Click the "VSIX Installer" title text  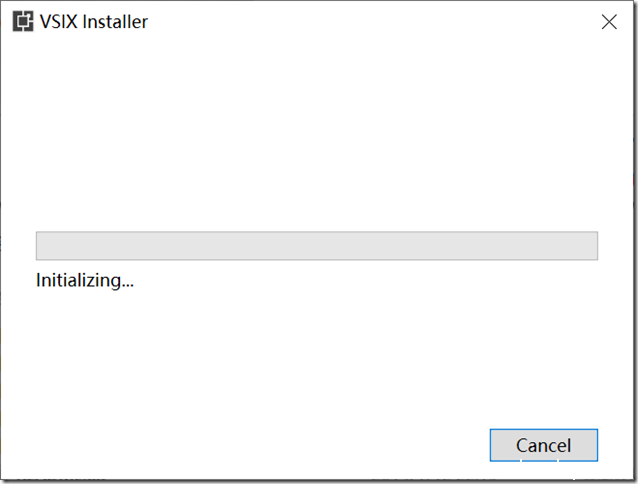click(94, 22)
